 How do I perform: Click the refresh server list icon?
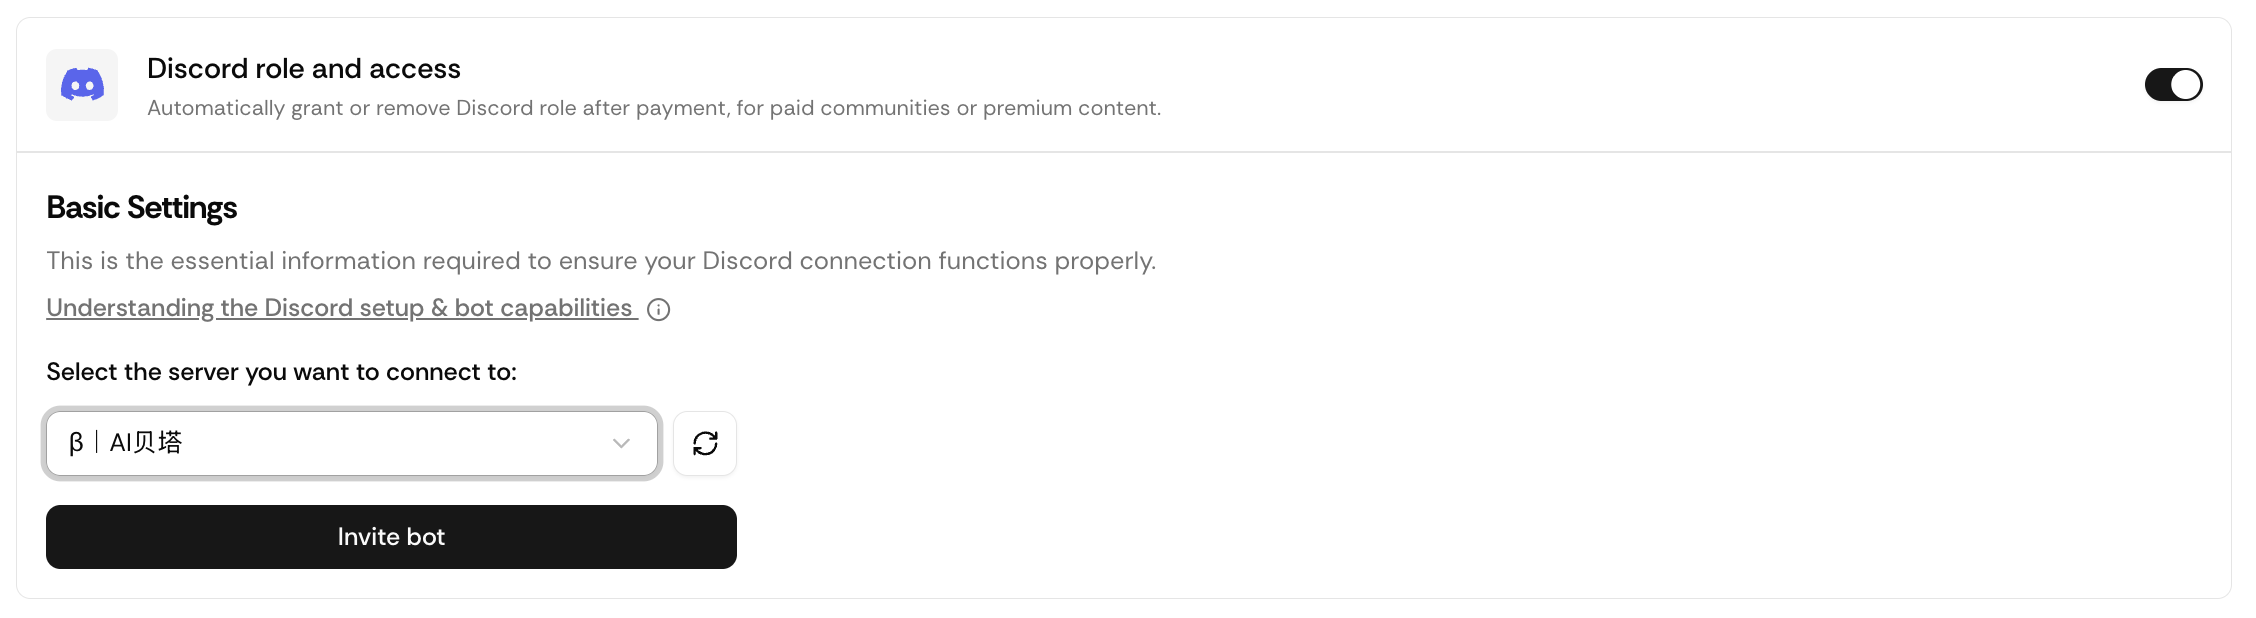click(705, 443)
